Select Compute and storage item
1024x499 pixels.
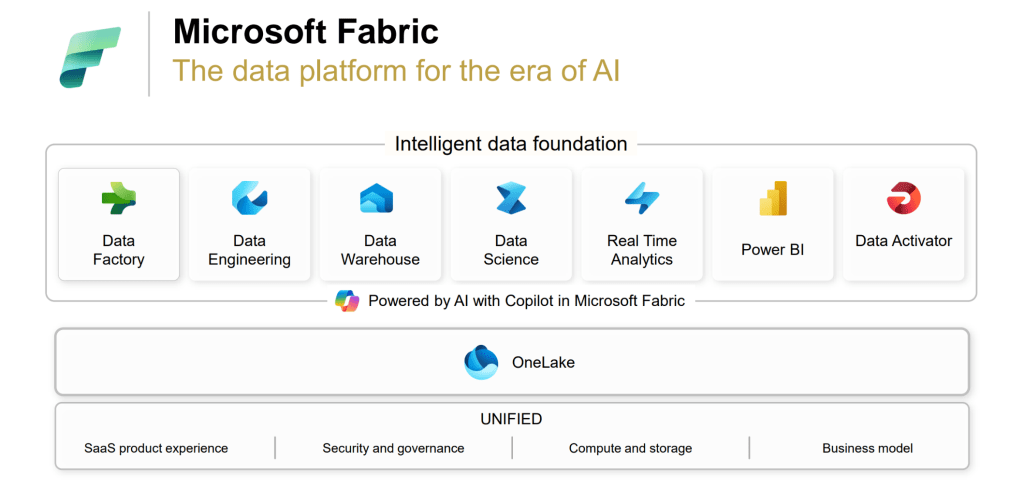coord(630,448)
